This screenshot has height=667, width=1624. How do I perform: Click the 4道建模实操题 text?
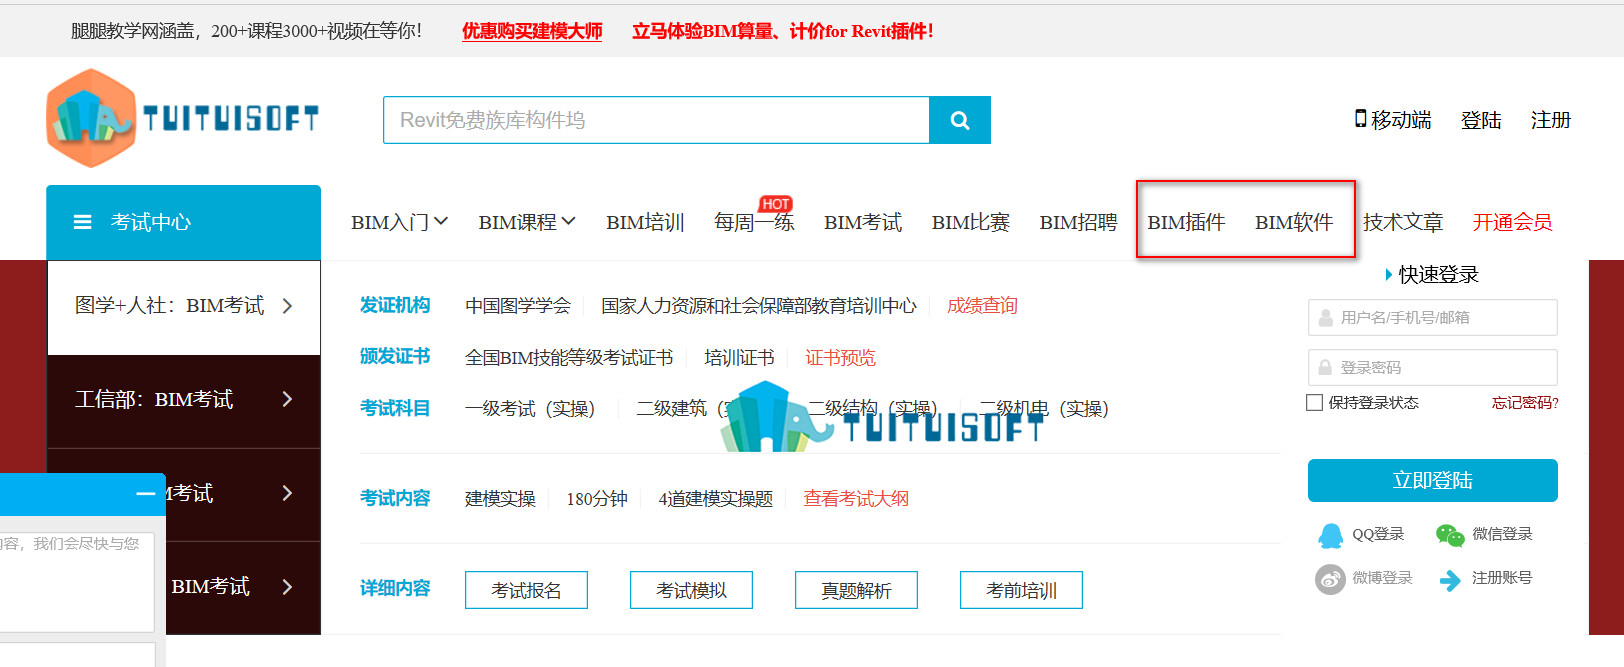[716, 498]
